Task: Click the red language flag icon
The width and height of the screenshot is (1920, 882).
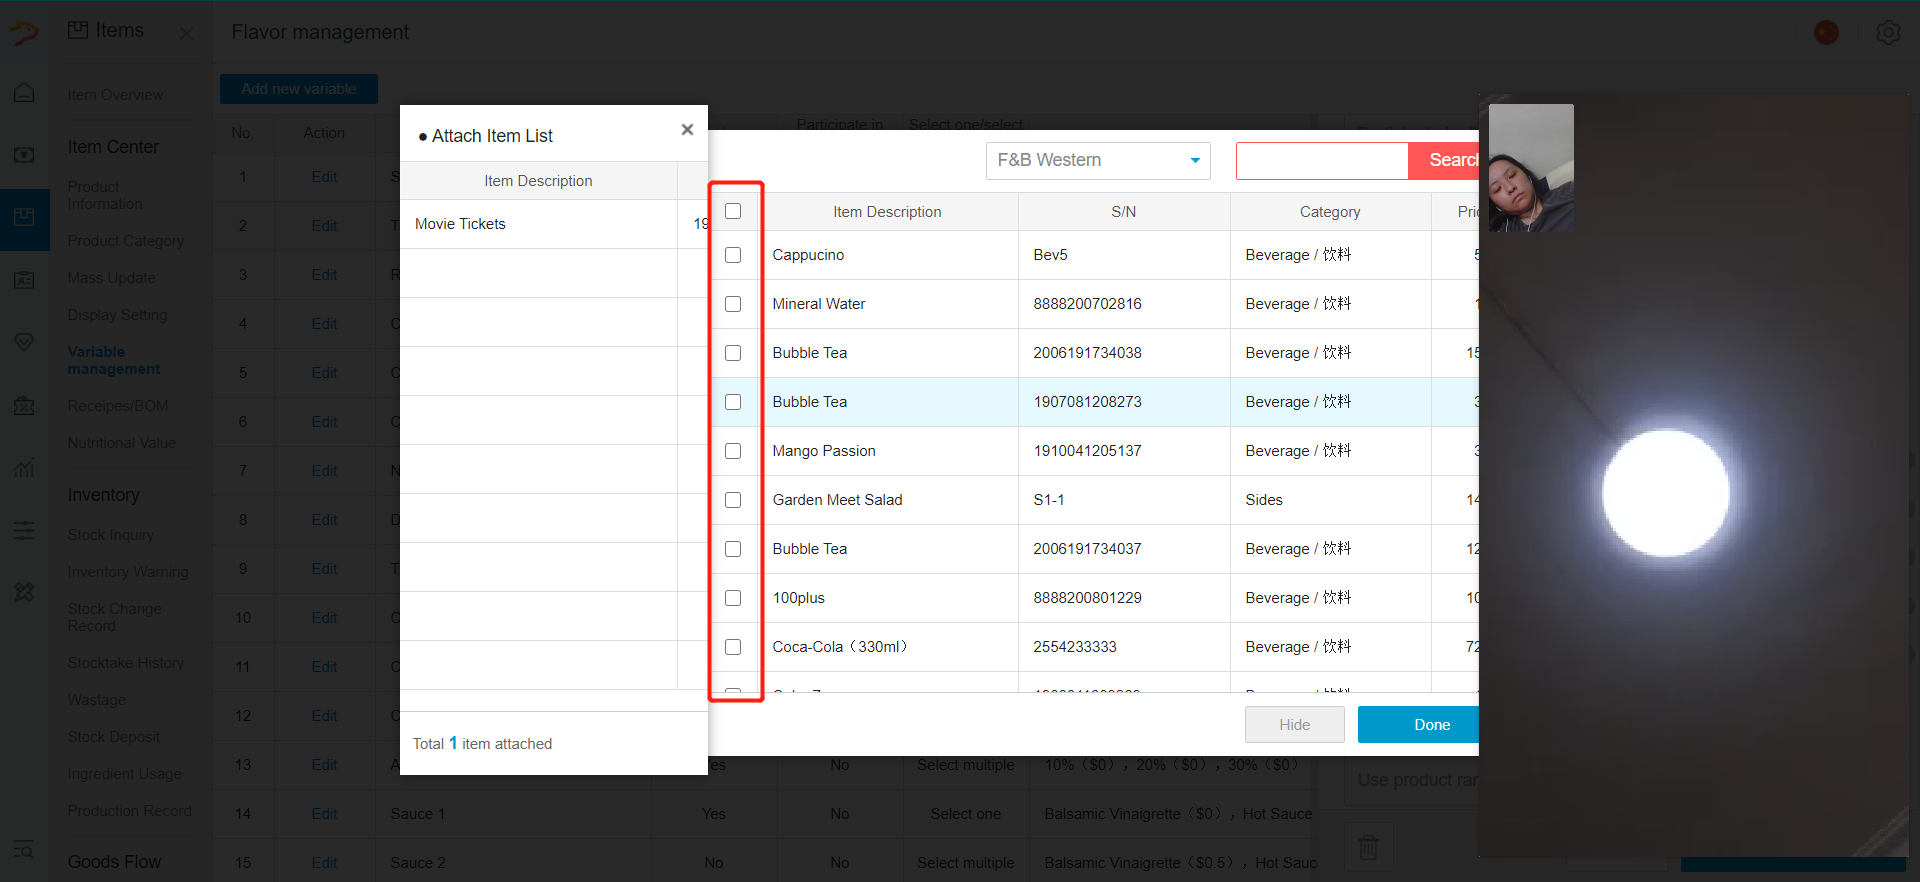Action: click(1826, 33)
